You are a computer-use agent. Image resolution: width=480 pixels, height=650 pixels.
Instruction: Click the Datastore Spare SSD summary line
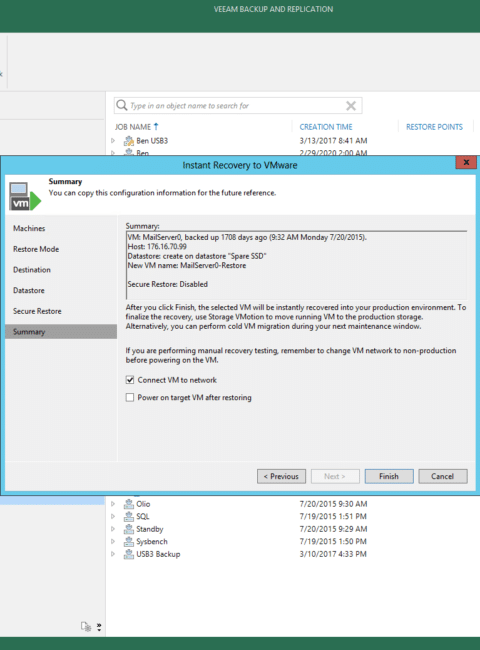tap(197, 256)
